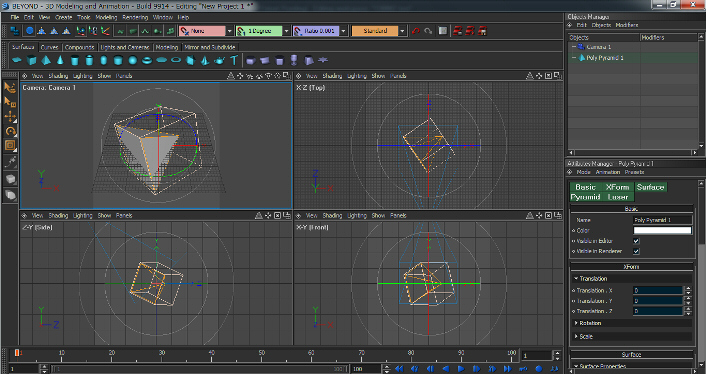
Task: Create a Poly Torus primitive
Action: (147, 60)
